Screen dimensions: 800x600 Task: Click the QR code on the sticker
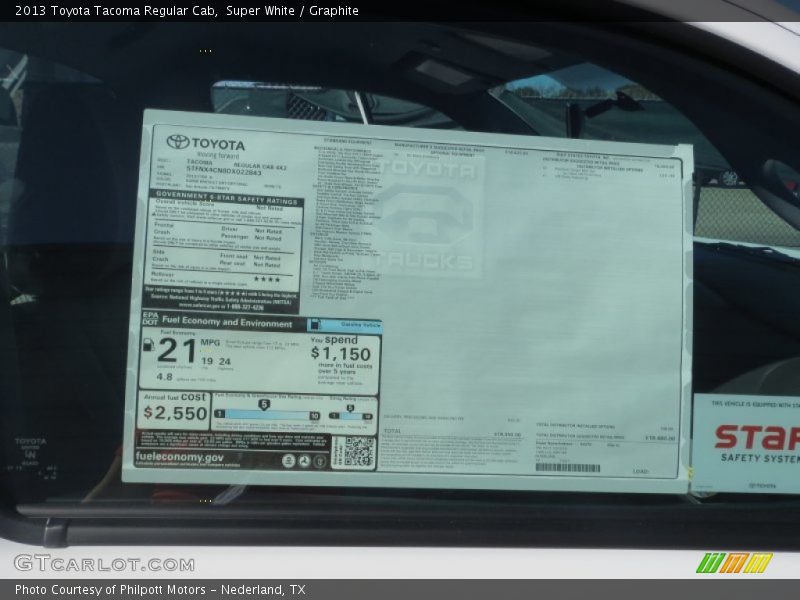pos(359,453)
